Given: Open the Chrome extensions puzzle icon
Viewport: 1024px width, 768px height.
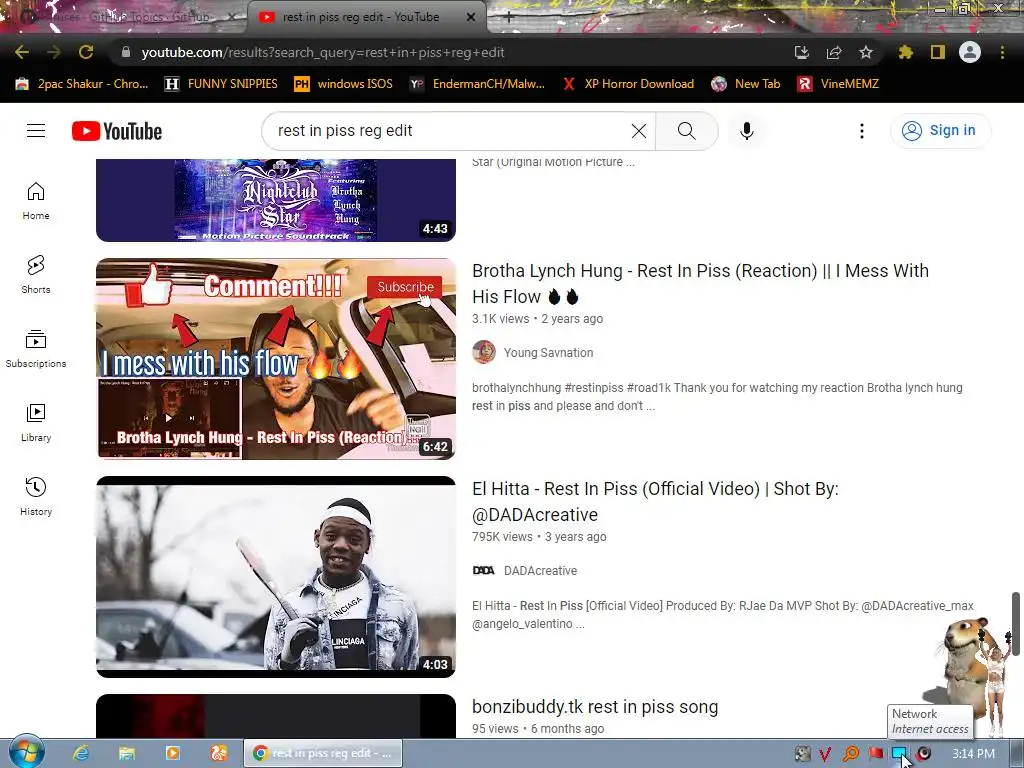Looking at the screenshot, I should pos(905,52).
